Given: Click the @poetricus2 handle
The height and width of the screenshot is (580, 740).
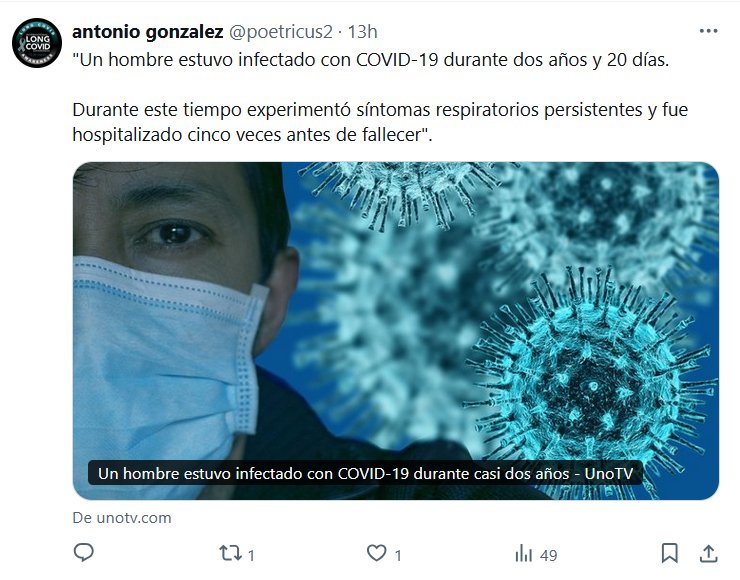Looking at the screenshot, I should tap(281, 32).
